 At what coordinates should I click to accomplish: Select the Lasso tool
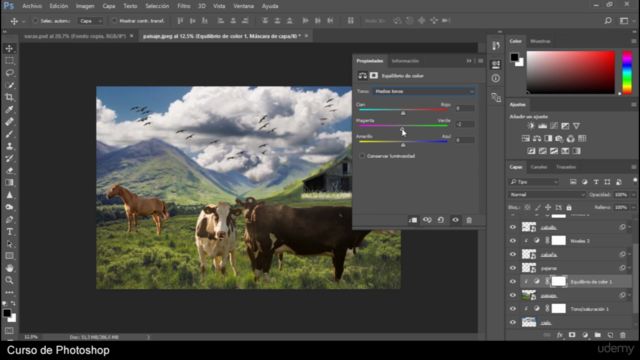coord(9,73)
